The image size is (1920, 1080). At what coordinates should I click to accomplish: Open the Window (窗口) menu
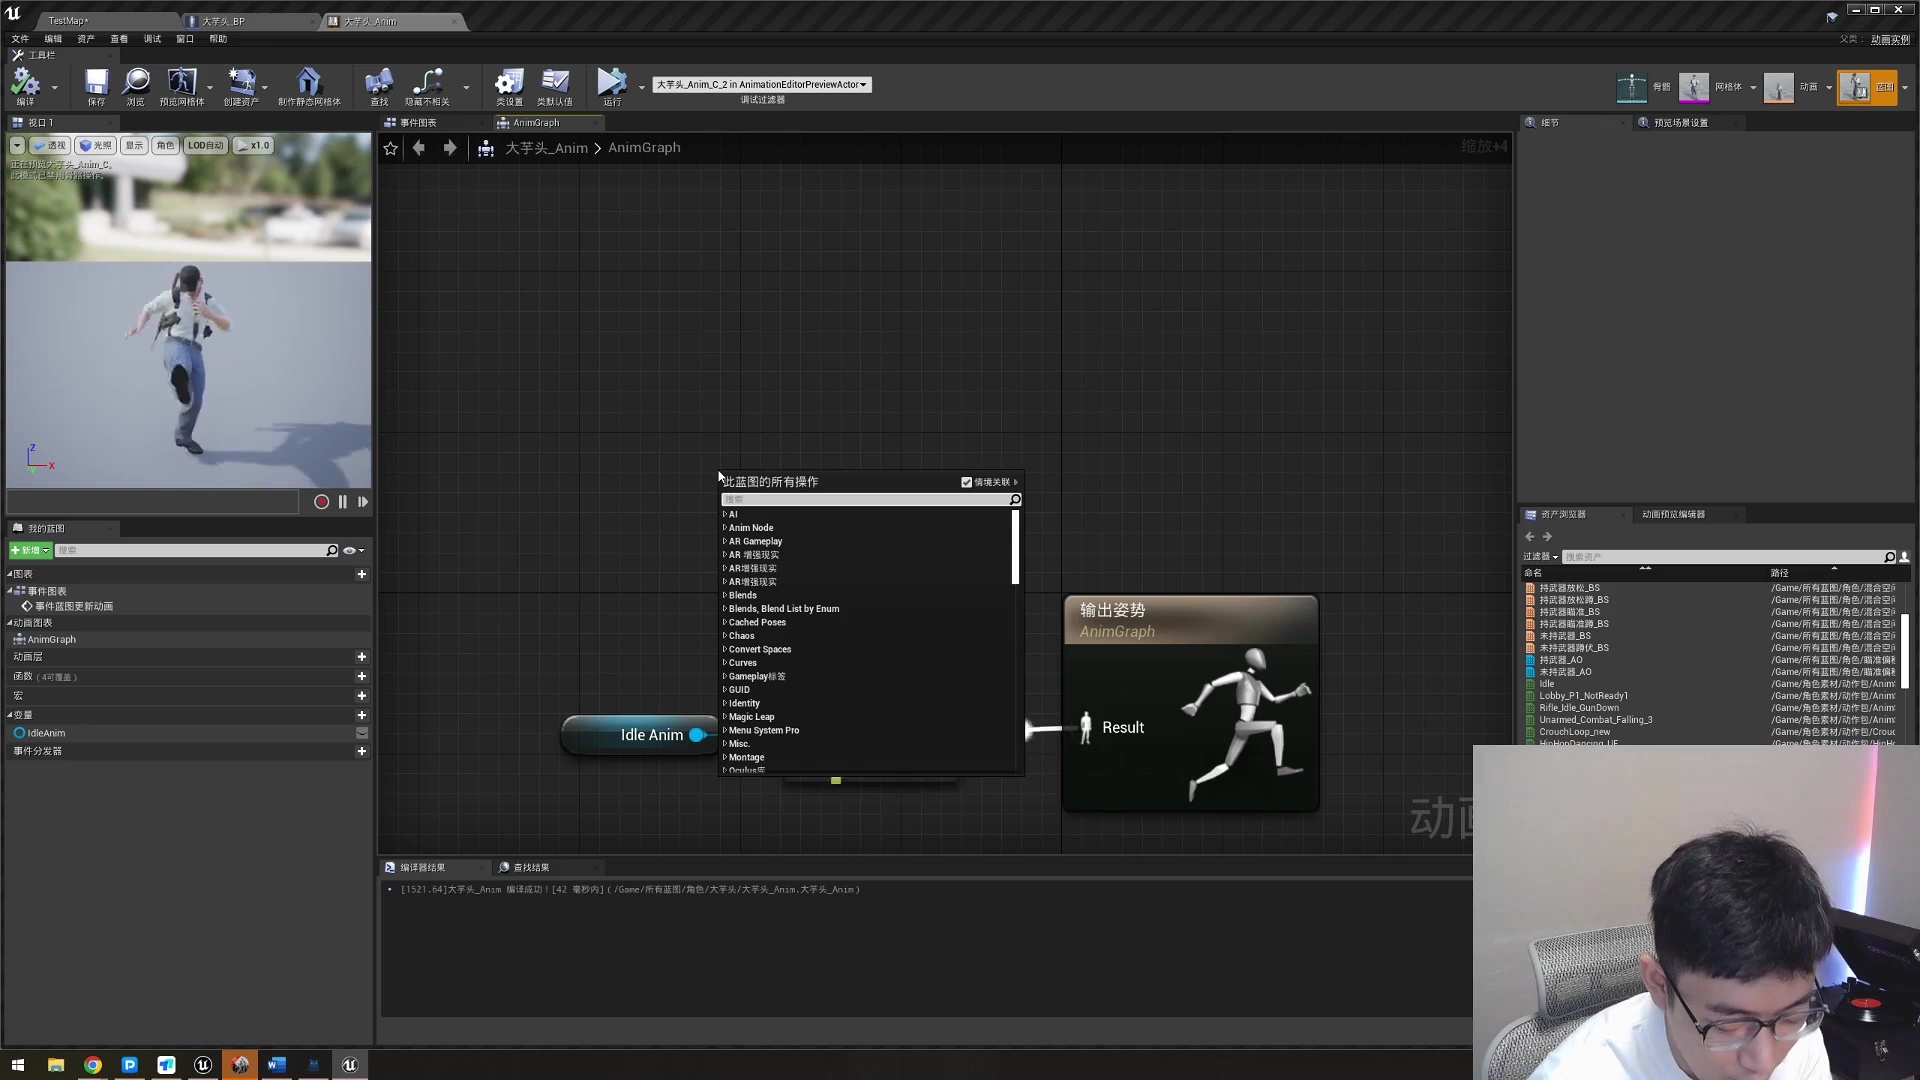(185, 39)
